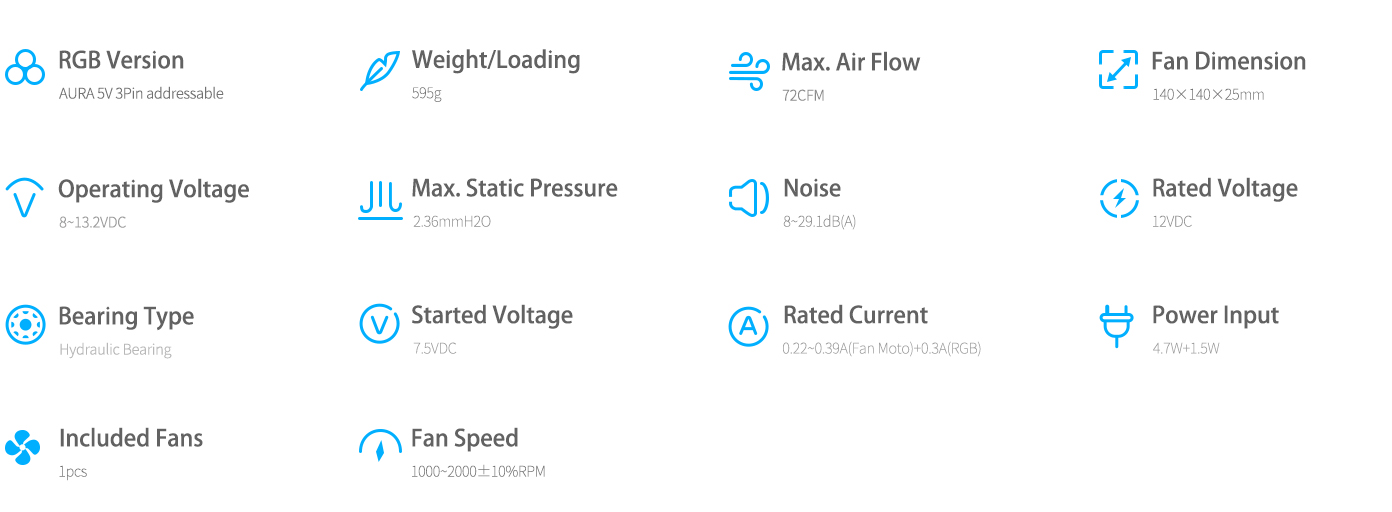
Task: Click the Hydraulic Bearing value text
Action: pyautogui.click(x=115, y=350)
